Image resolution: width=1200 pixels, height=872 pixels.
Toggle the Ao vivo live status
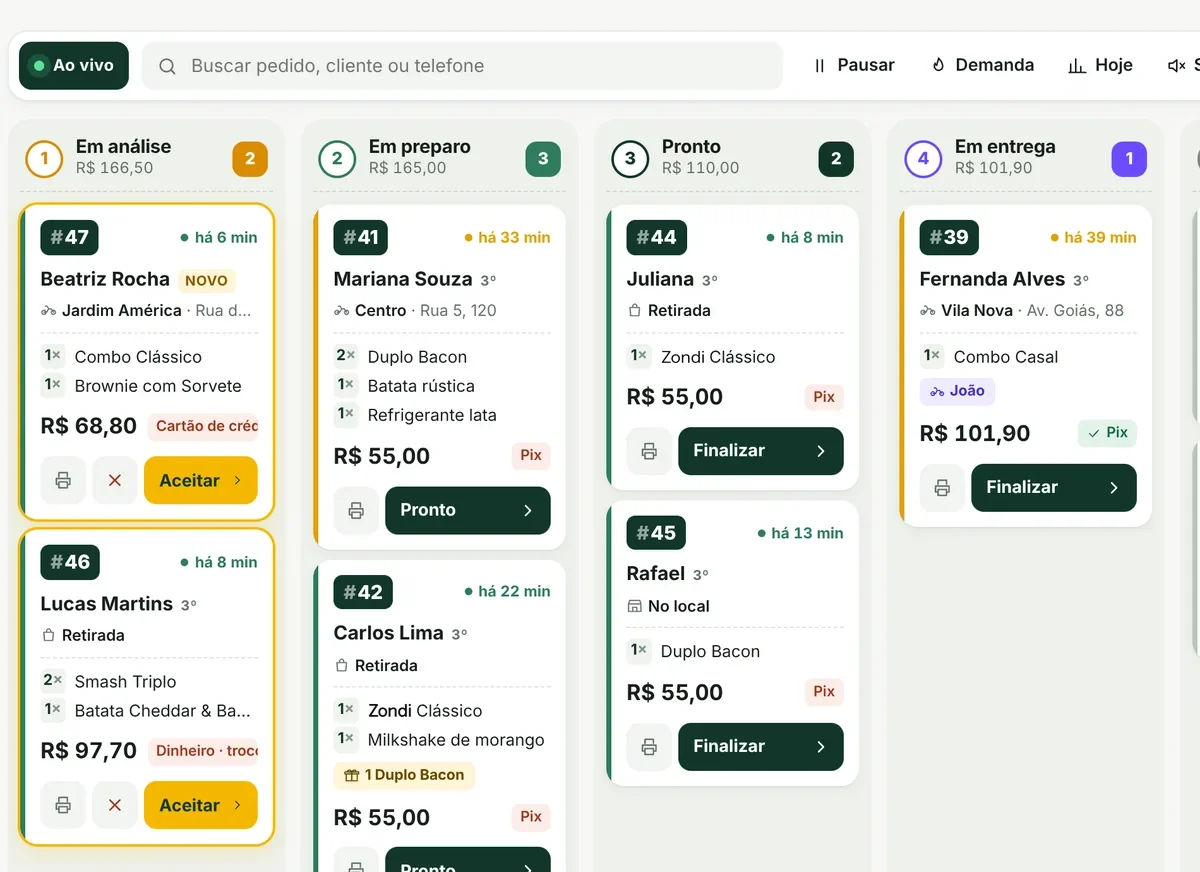pos(74,66)
